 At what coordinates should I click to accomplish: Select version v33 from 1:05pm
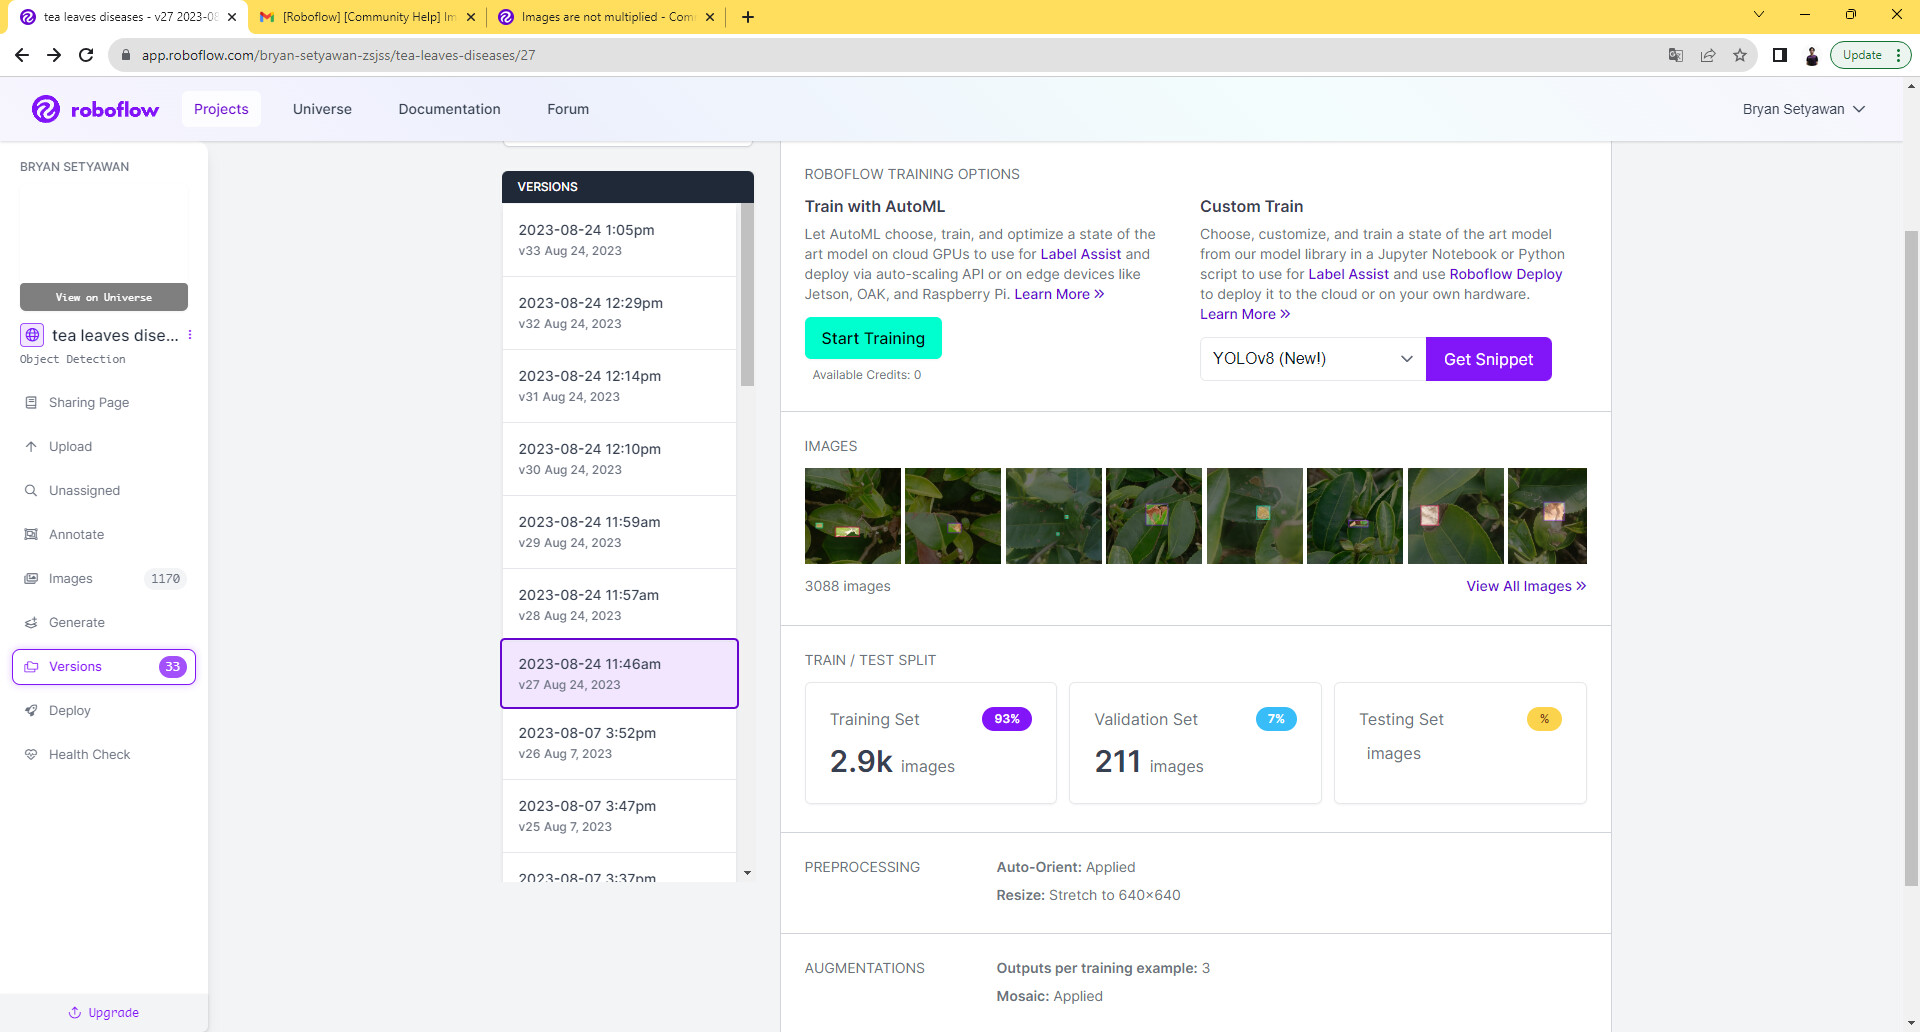(619, 240)
